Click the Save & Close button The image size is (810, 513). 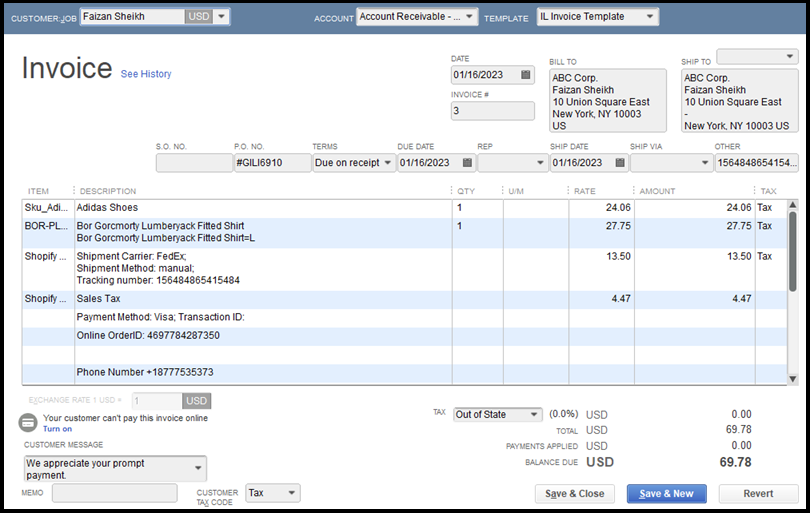(576, 494)
